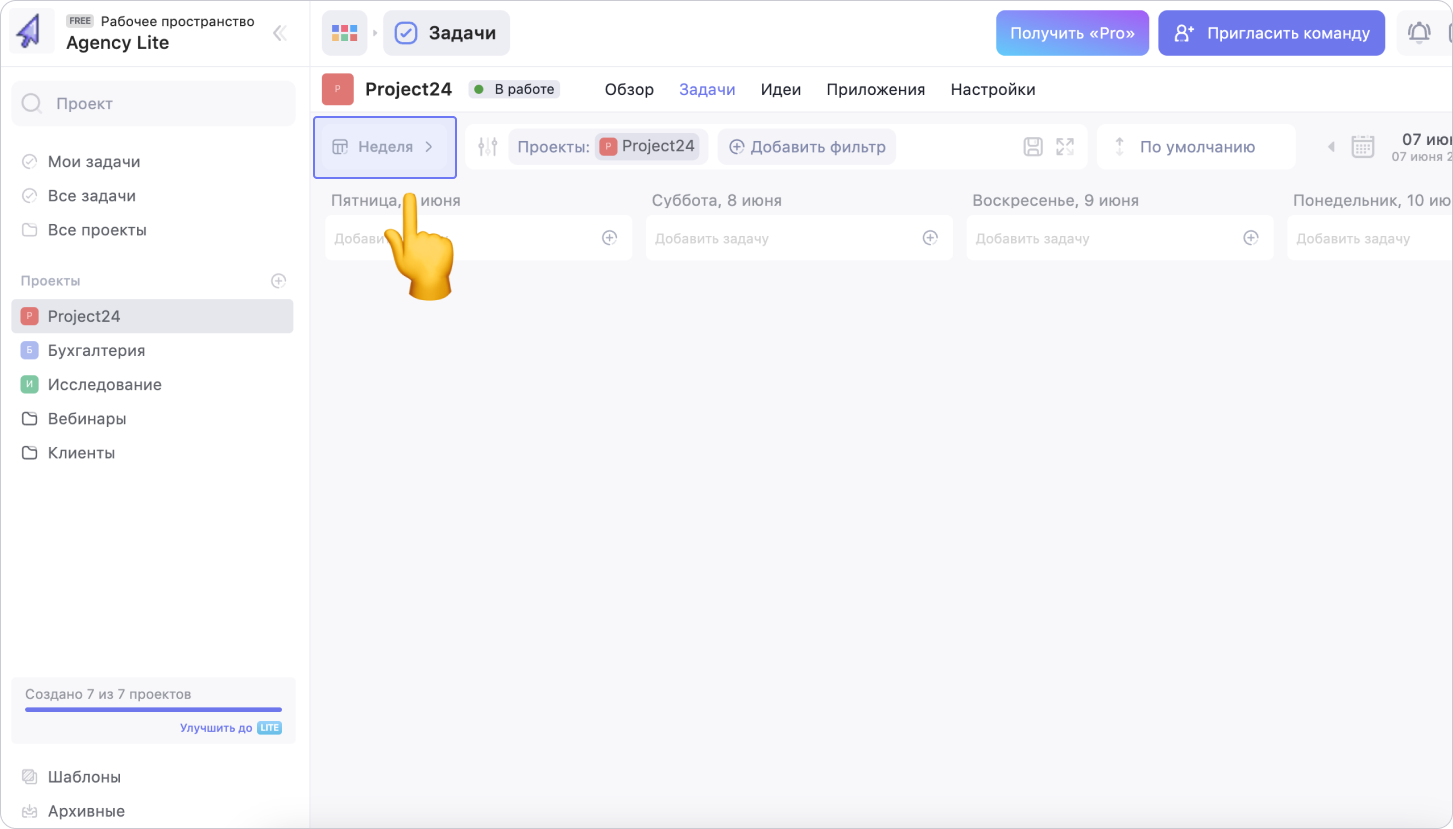Click the notifications bell icon

pos(1418,33)
